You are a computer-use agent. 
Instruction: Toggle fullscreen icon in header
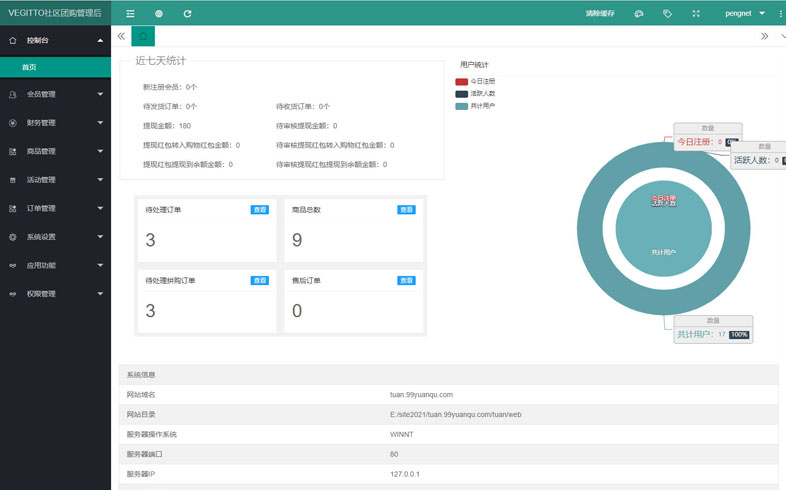[x=696, y=14]
